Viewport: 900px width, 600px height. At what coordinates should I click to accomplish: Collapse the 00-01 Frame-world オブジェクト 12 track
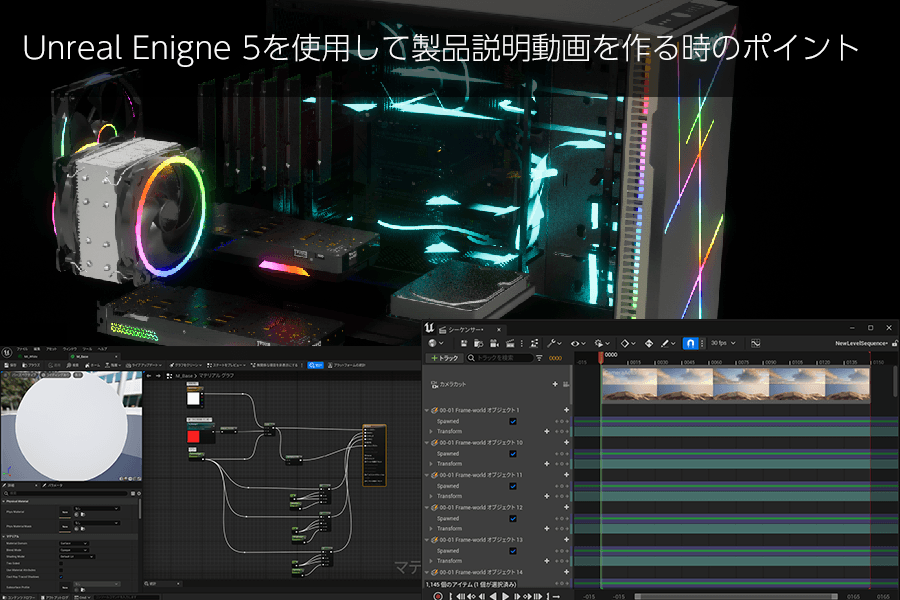[426, 507]
